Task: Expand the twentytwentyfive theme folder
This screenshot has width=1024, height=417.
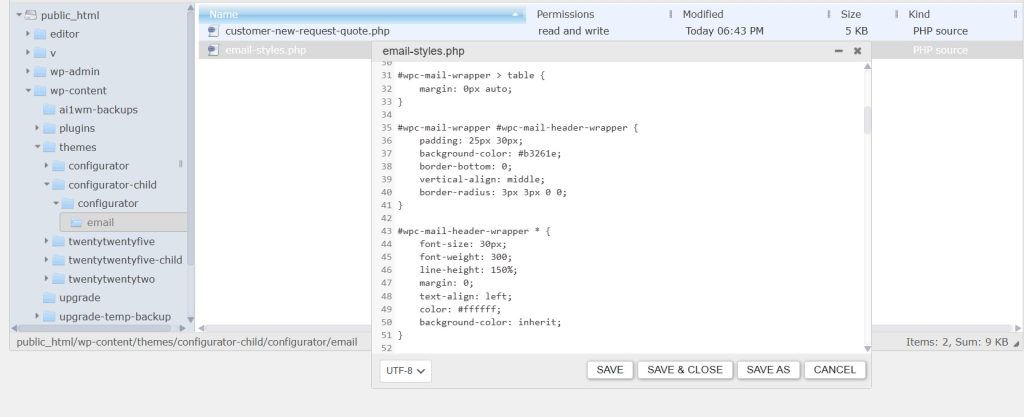Action: tap(46, 241)
